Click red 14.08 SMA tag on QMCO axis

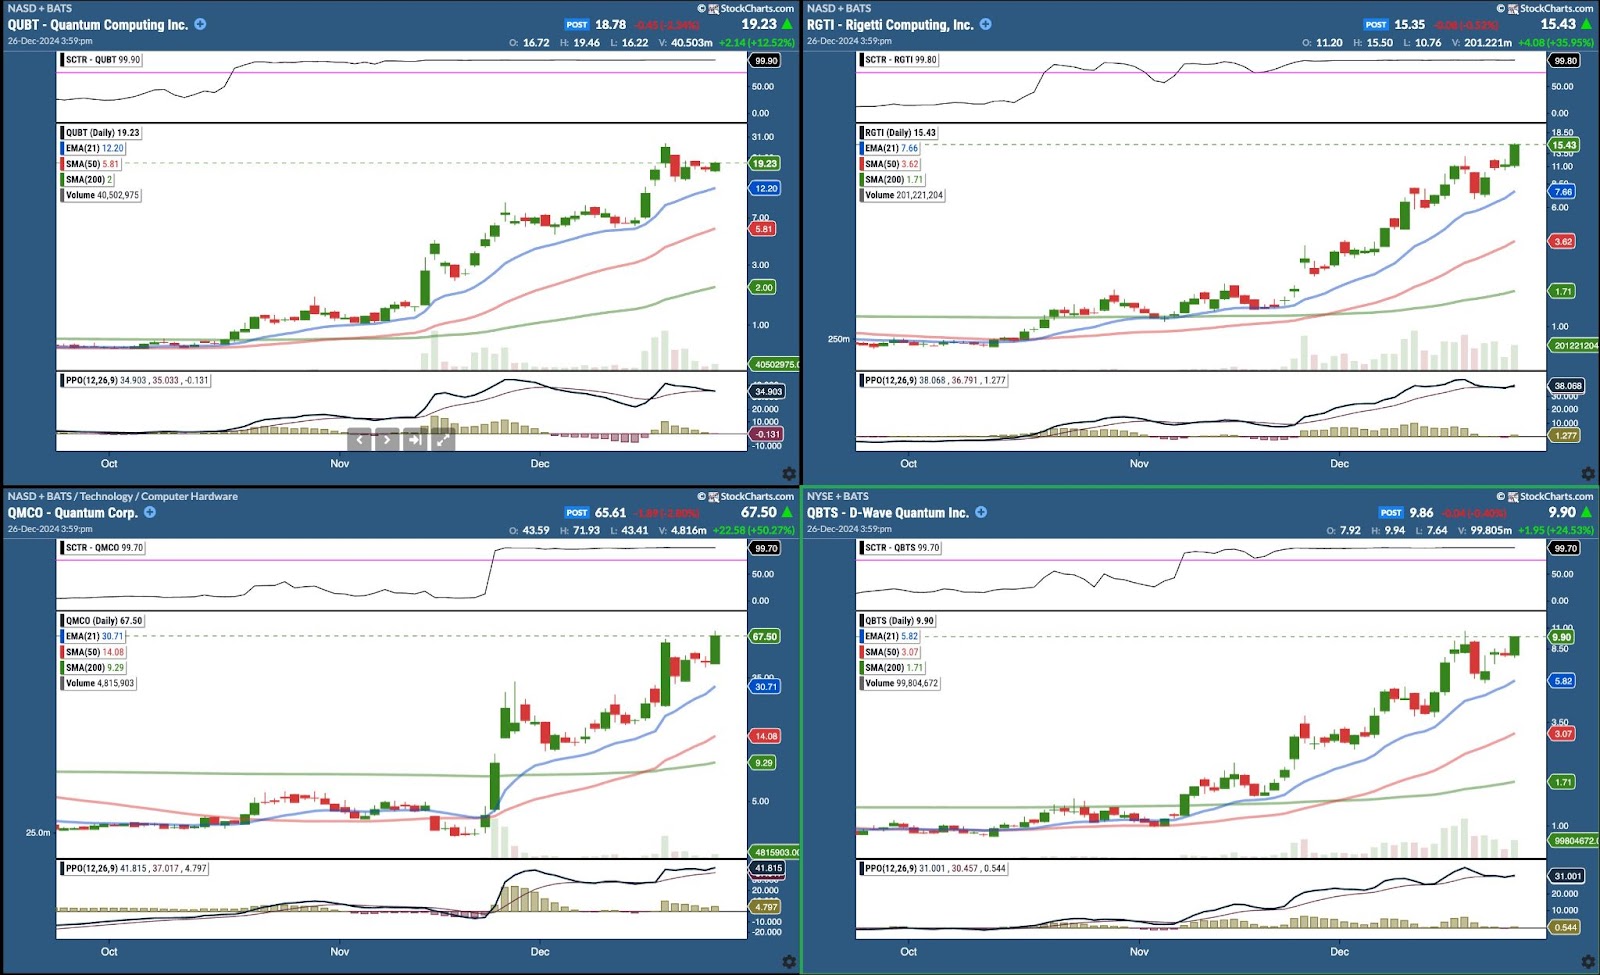coord(766,736)
